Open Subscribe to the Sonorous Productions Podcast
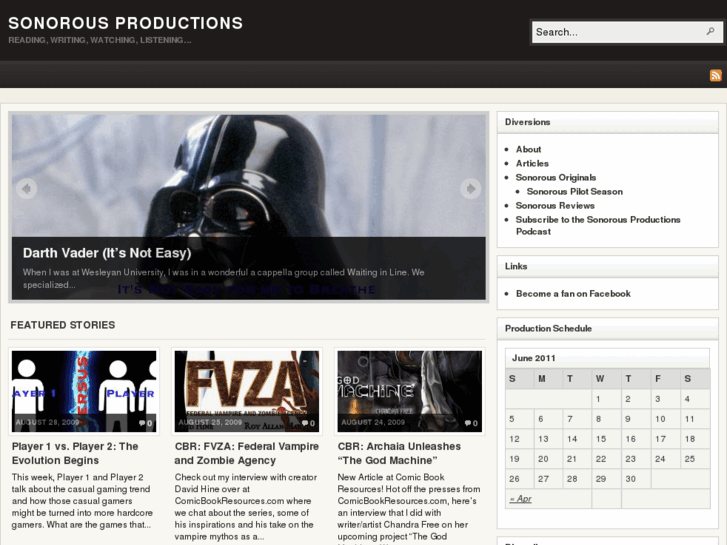The image size is (727, 545). (x=598, y=225)
